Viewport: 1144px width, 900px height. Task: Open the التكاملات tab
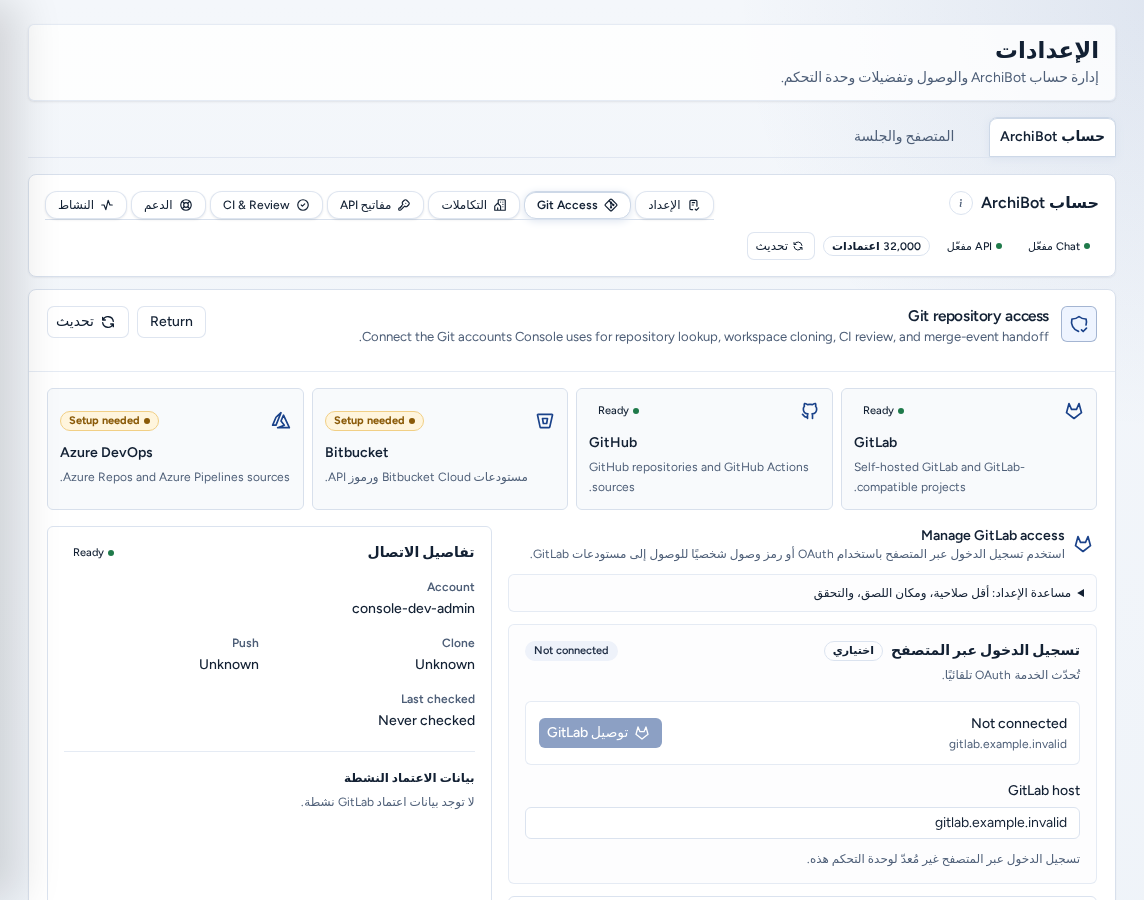coord(474,205)
